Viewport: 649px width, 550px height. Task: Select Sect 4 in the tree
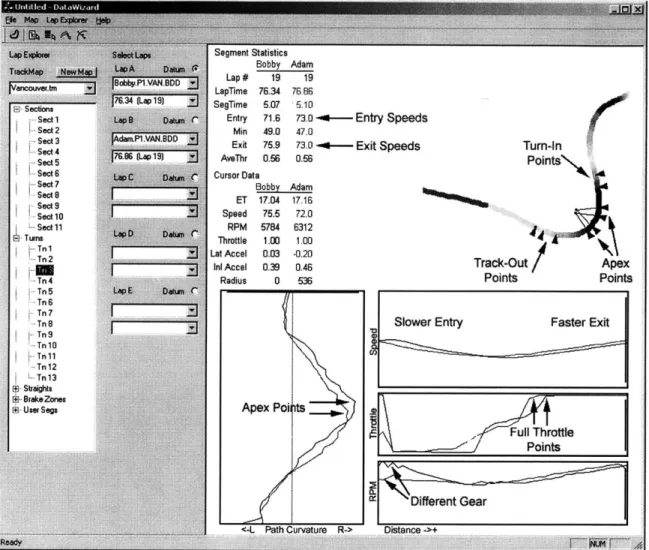click(48, 152)
